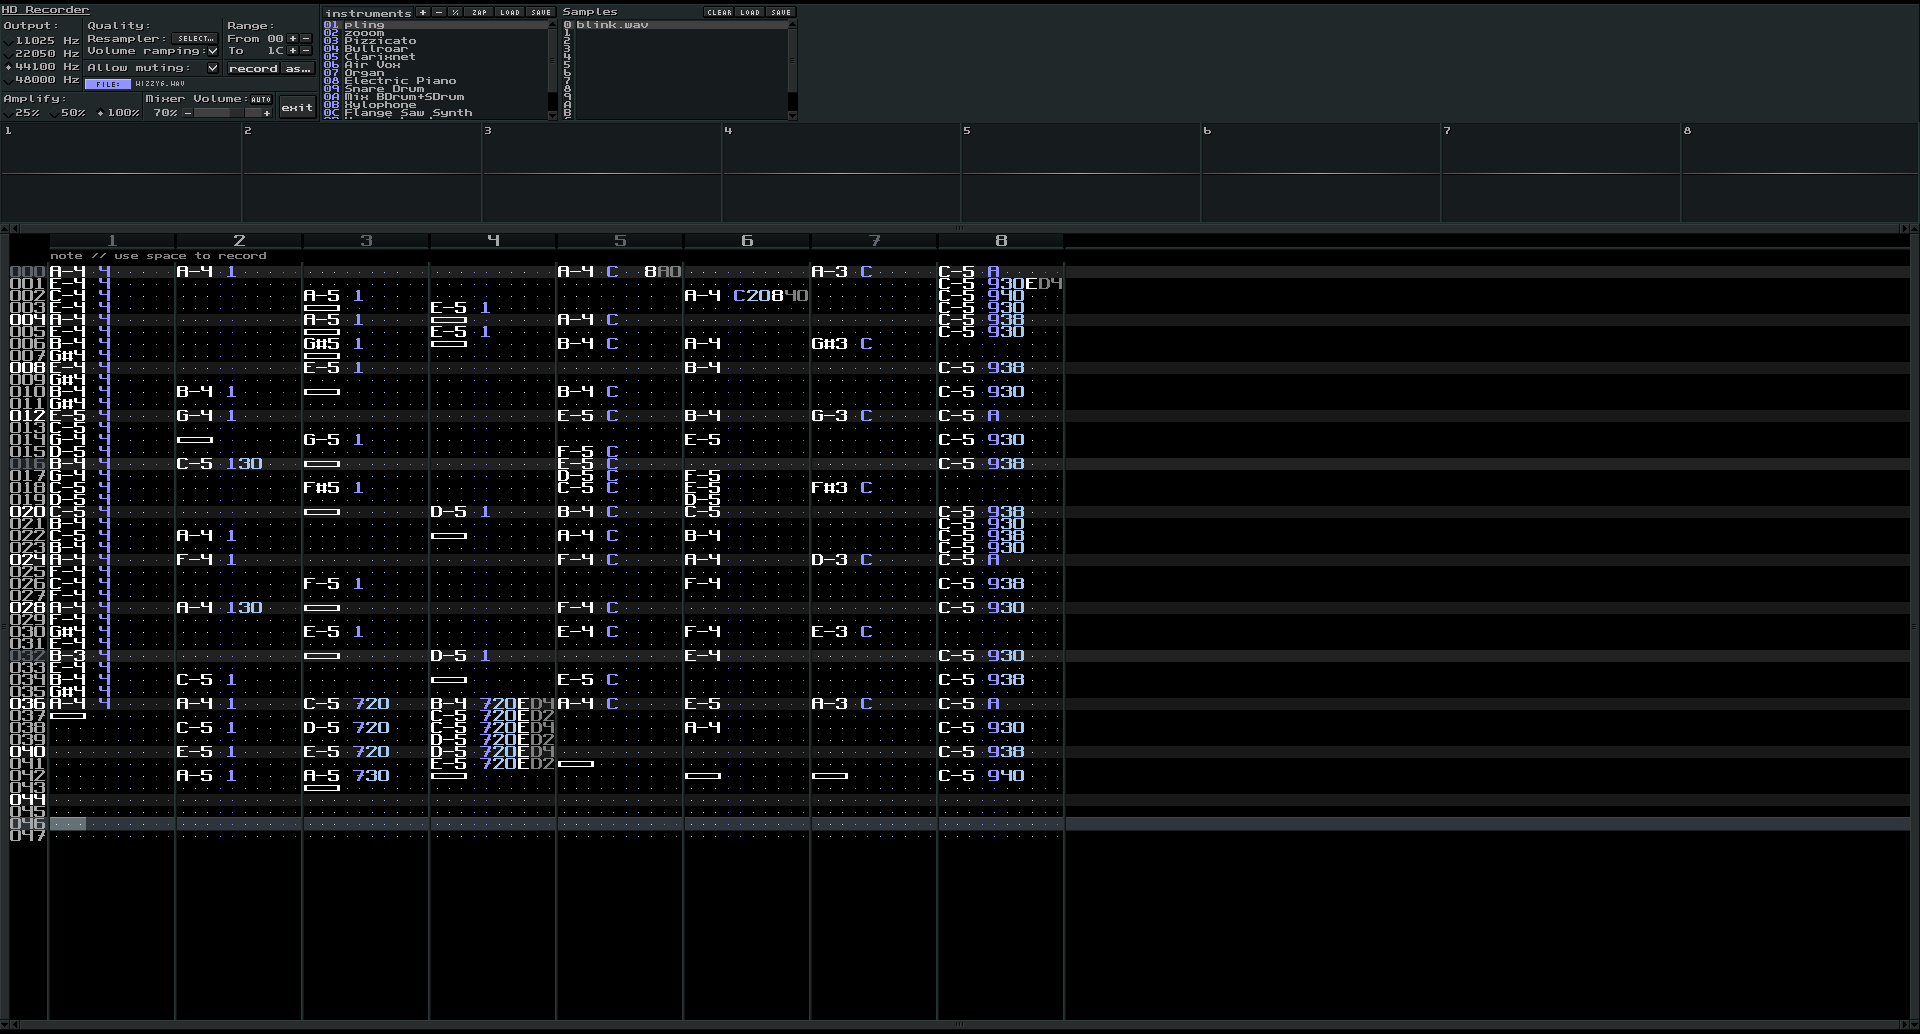Screen dimensions: 1920x1034
Task: Save the current instrument
Action: tap(541, 12)
